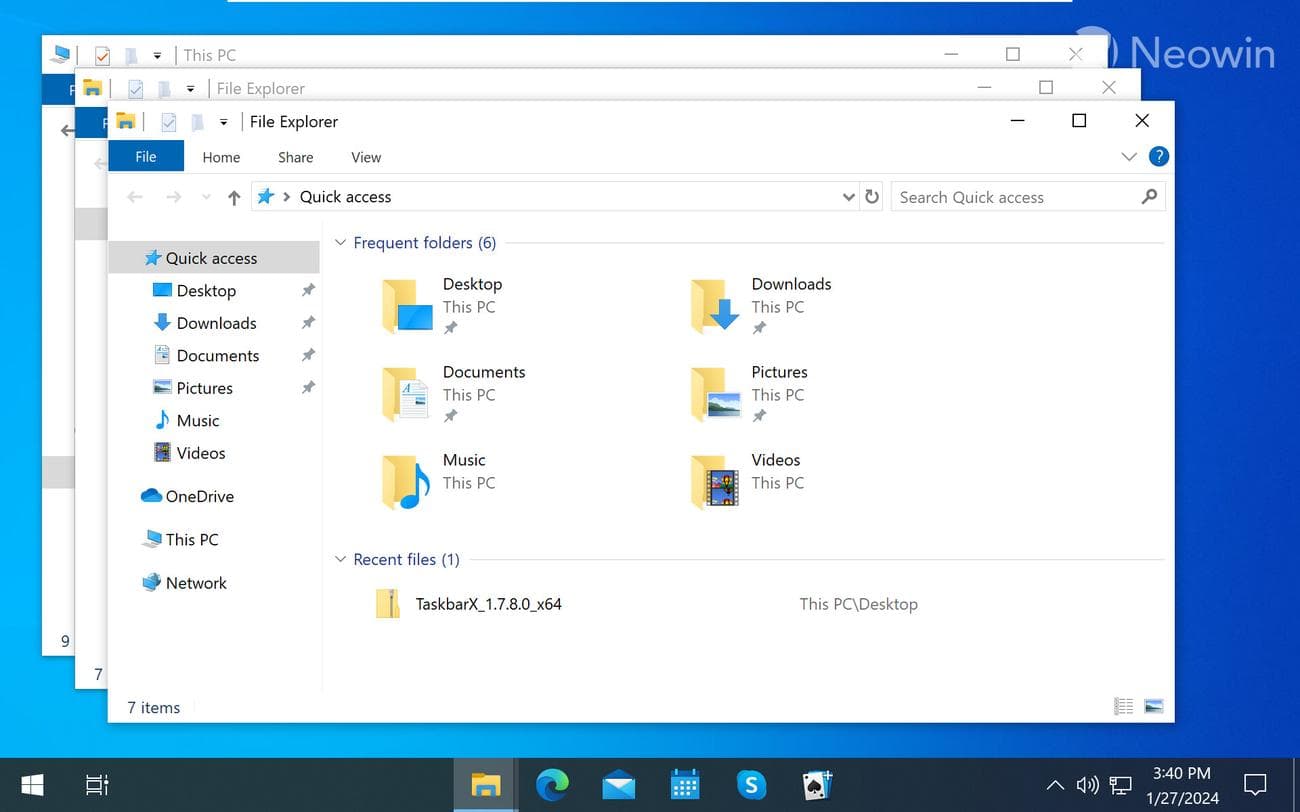Open the File menu
Screen dimensions: 1300x812
pos(145,157)
